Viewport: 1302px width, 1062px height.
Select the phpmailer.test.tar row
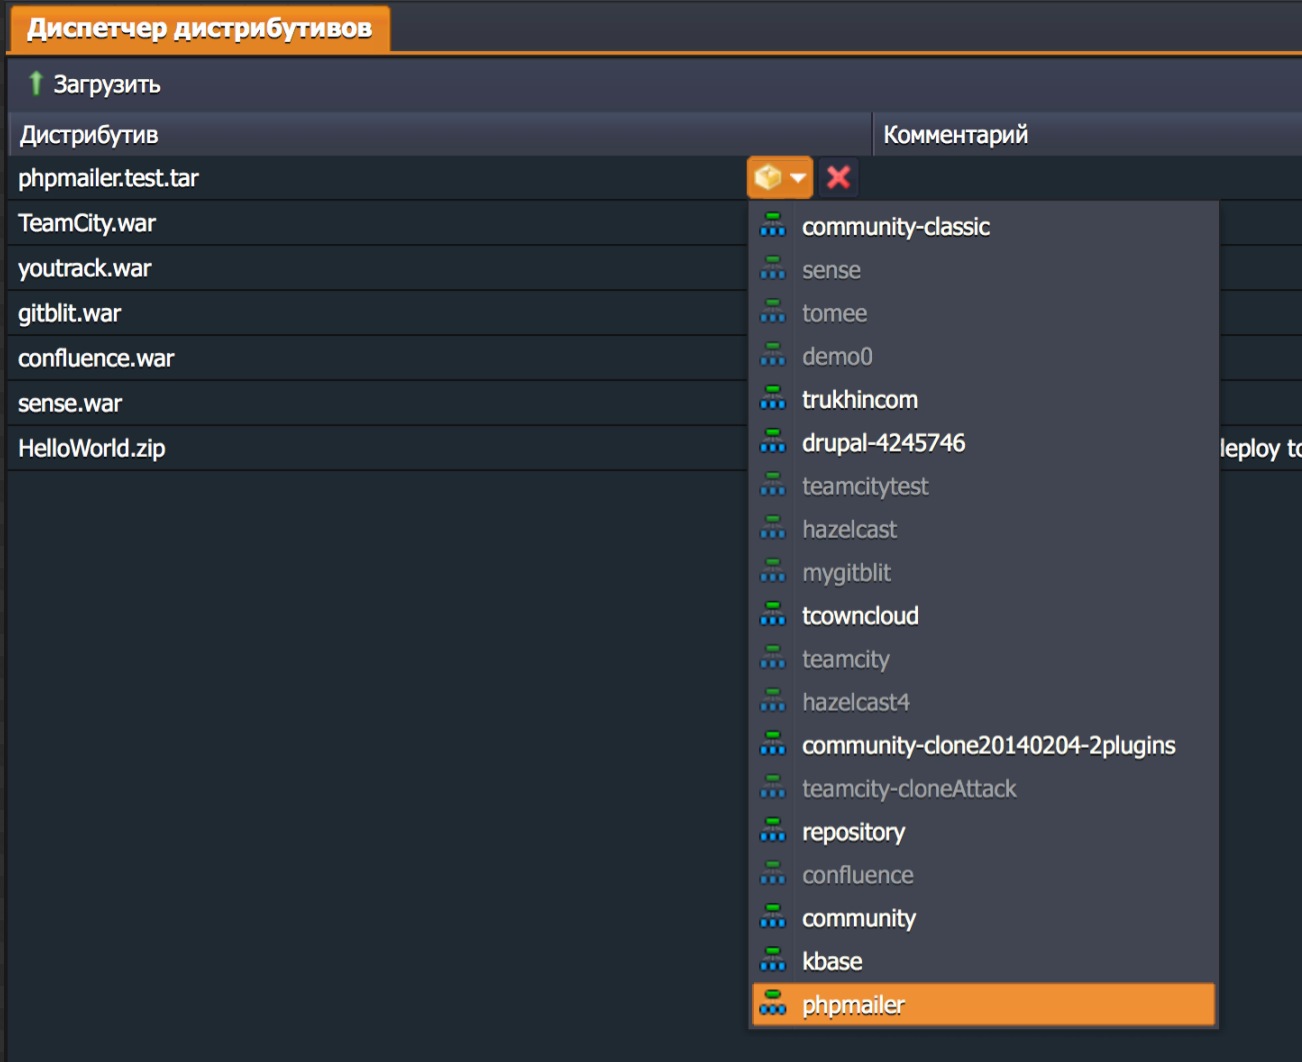tap(655, 178)
